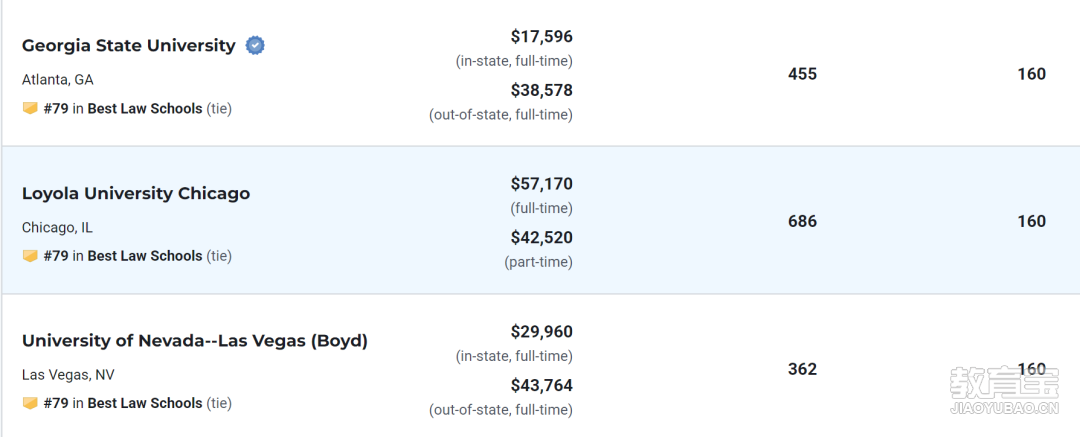Viewport: 1080px width, 437px height.
Task: Click the enrollment number 686
Action: pyautogui.click(x=802, y=221)
